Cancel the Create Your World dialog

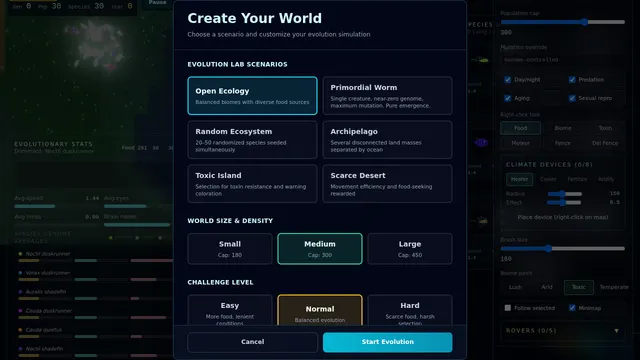pyautogui.click(x=252, y=342)
